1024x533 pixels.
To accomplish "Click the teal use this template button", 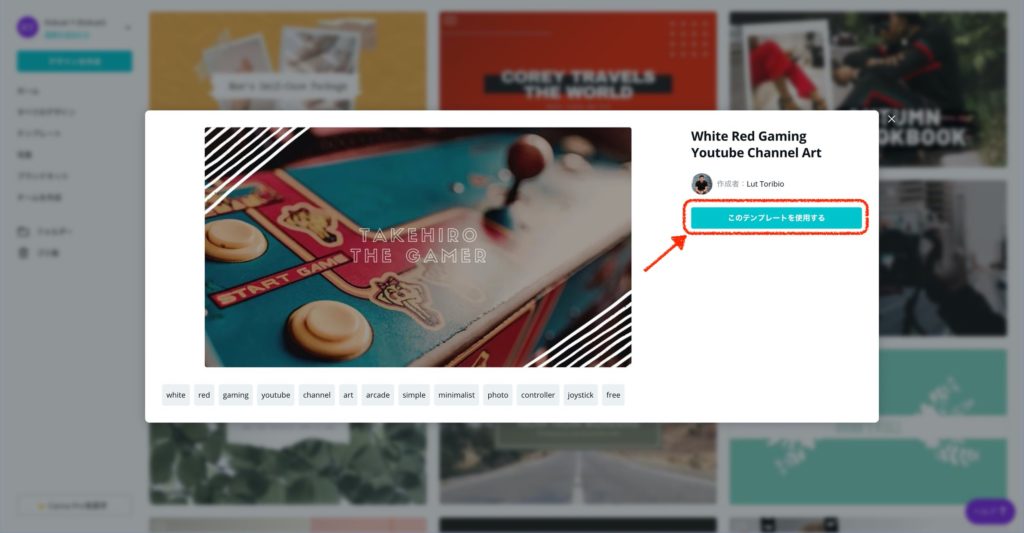I will [x=776, y=218].
